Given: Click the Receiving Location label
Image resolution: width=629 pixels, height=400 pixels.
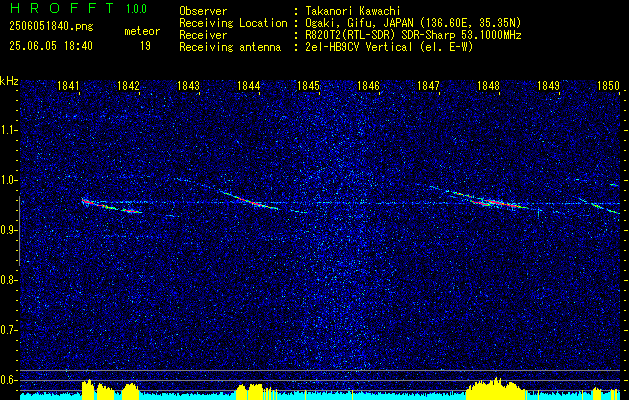Looking at the screenshot, I should tap(233, 23).
